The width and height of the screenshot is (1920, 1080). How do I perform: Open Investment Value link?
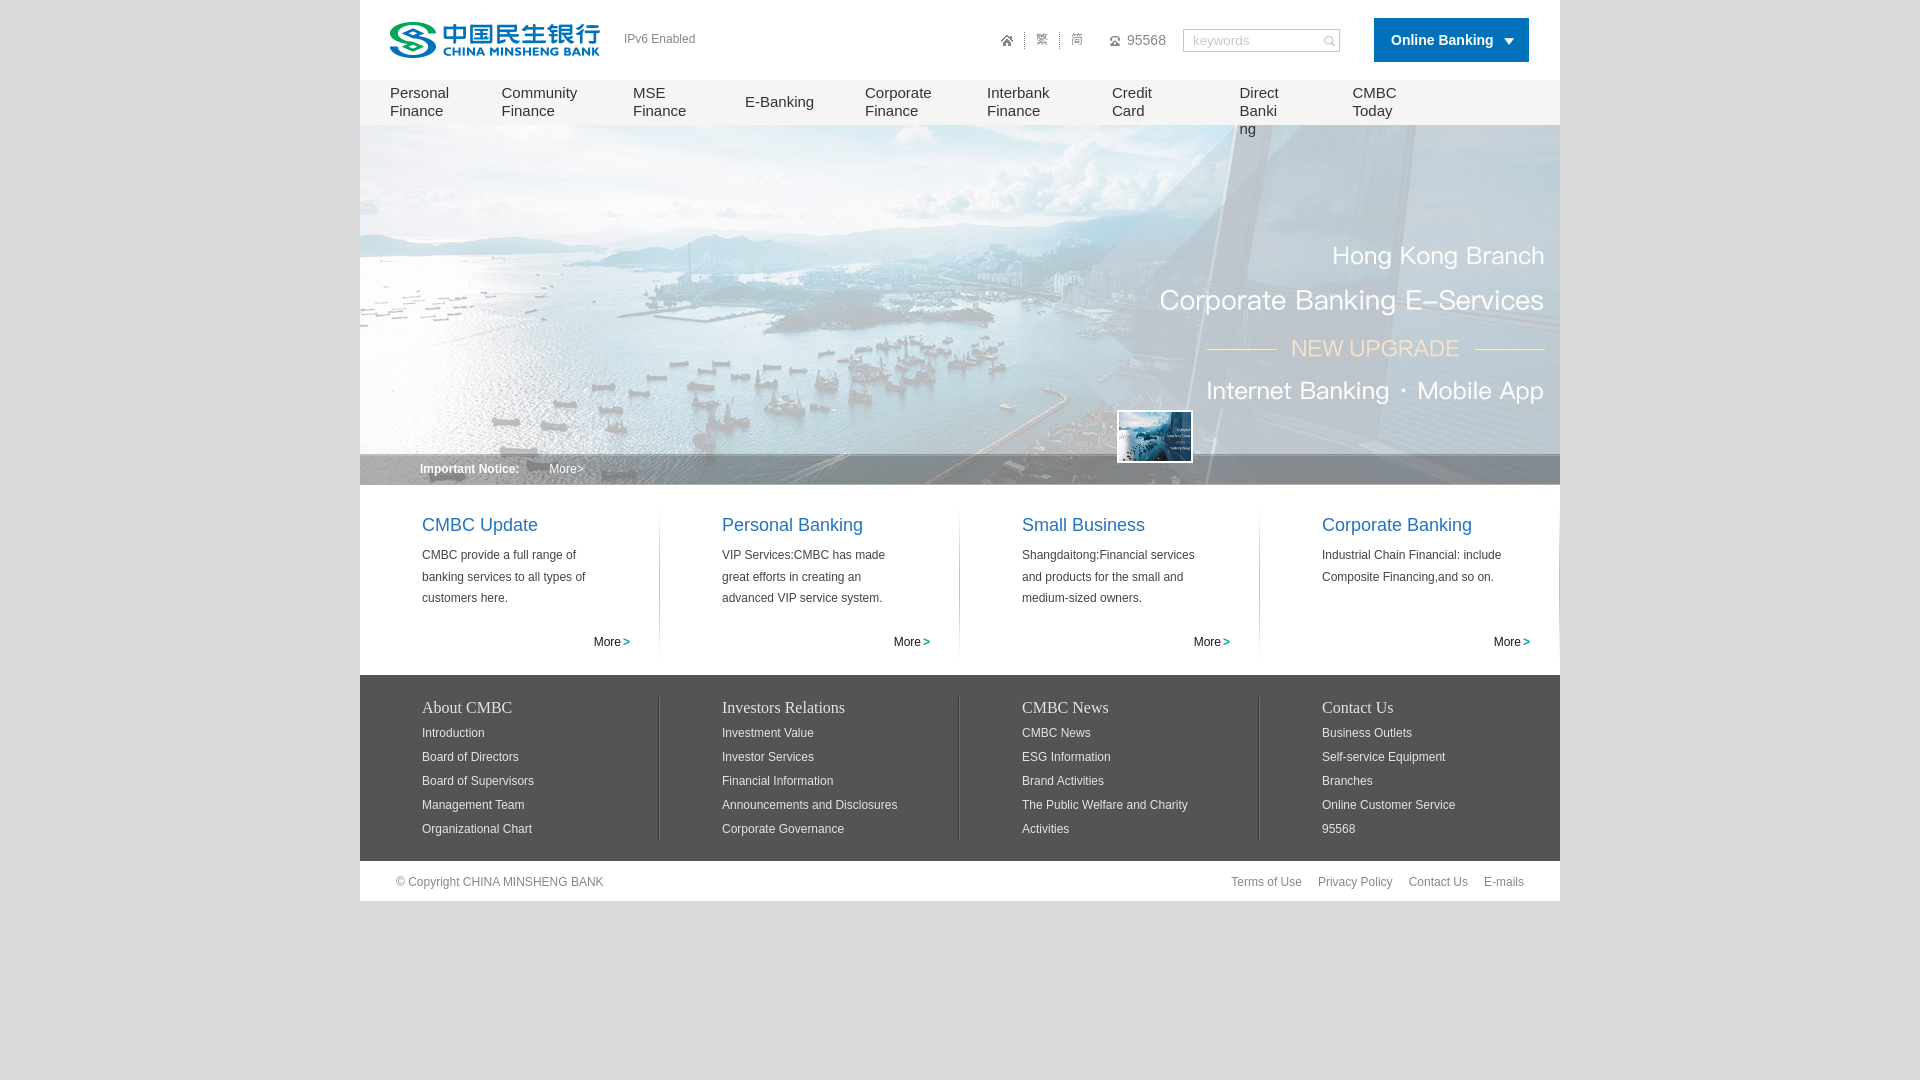768,733
